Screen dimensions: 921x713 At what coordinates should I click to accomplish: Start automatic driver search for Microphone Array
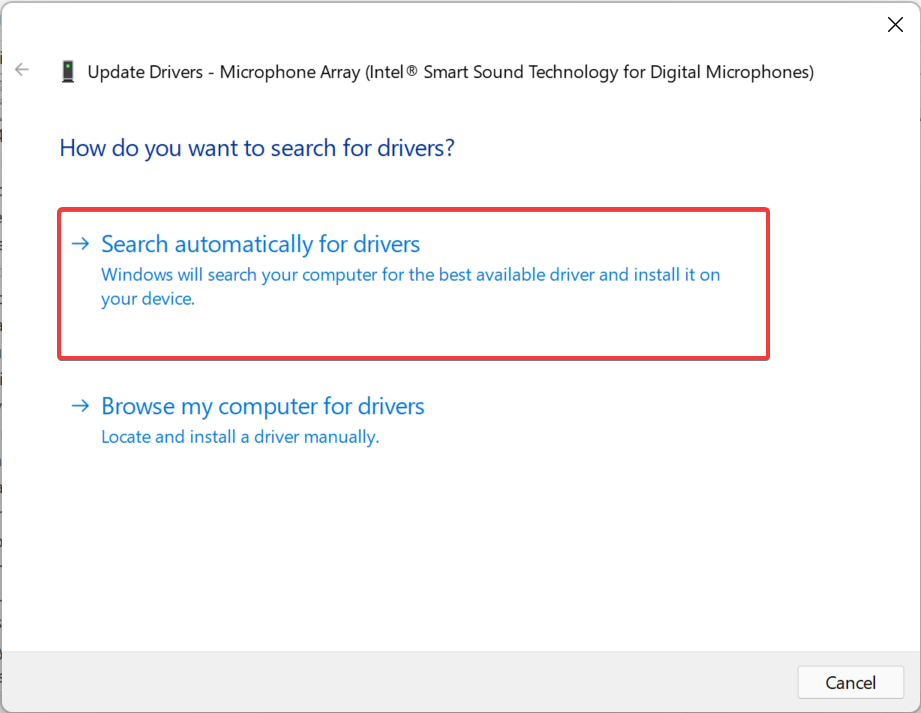259,243
